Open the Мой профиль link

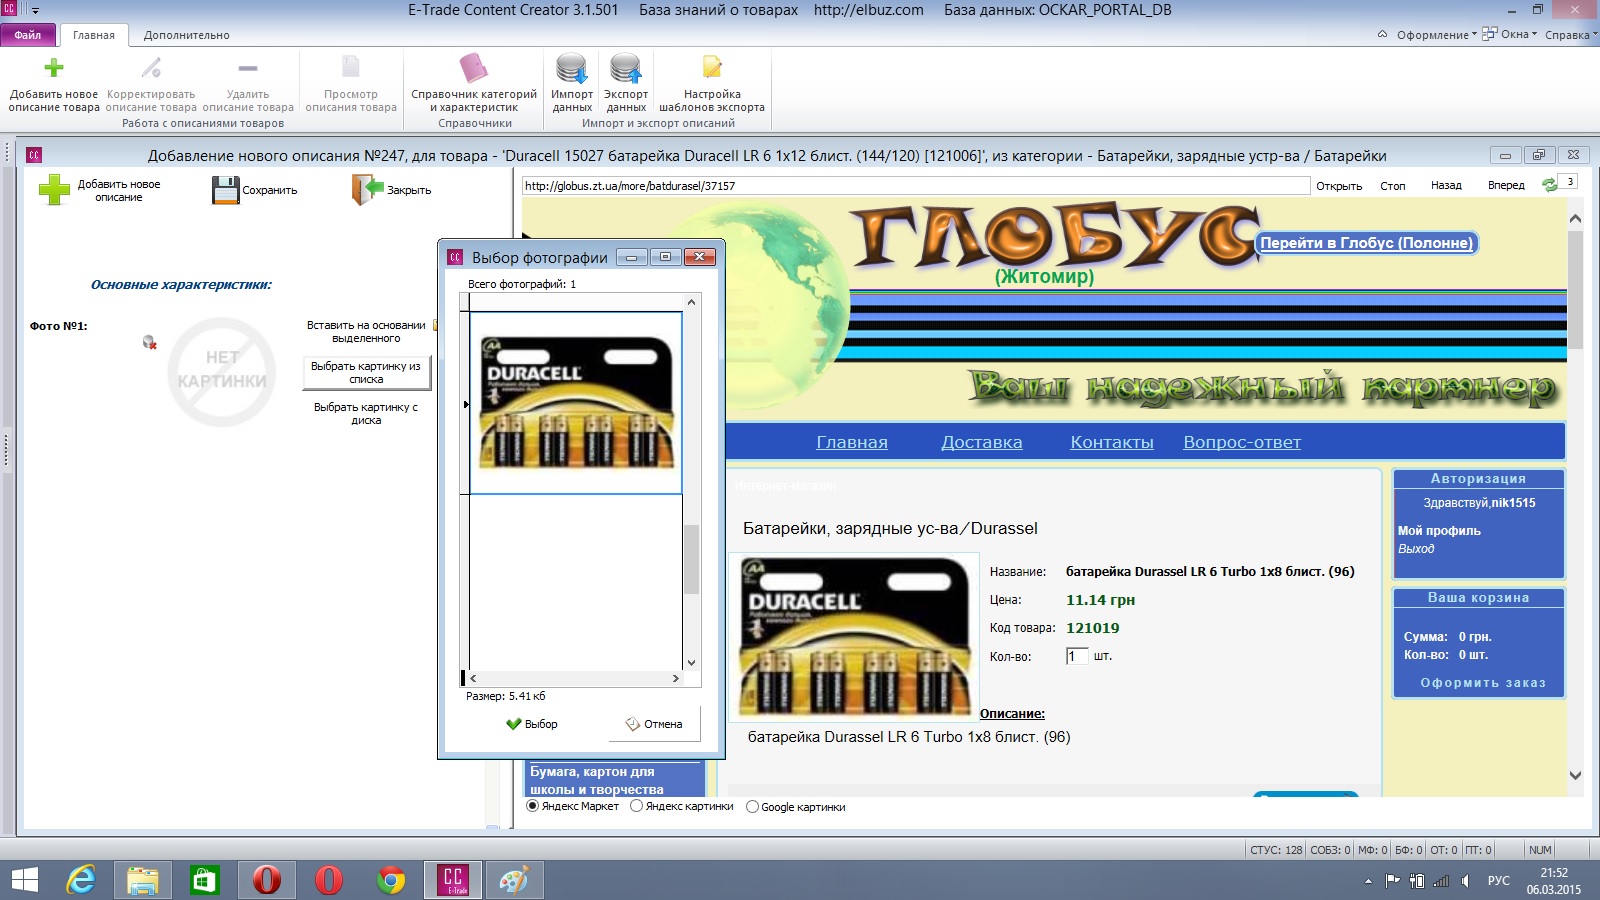pyautogui.click(x=1439, y=531)
